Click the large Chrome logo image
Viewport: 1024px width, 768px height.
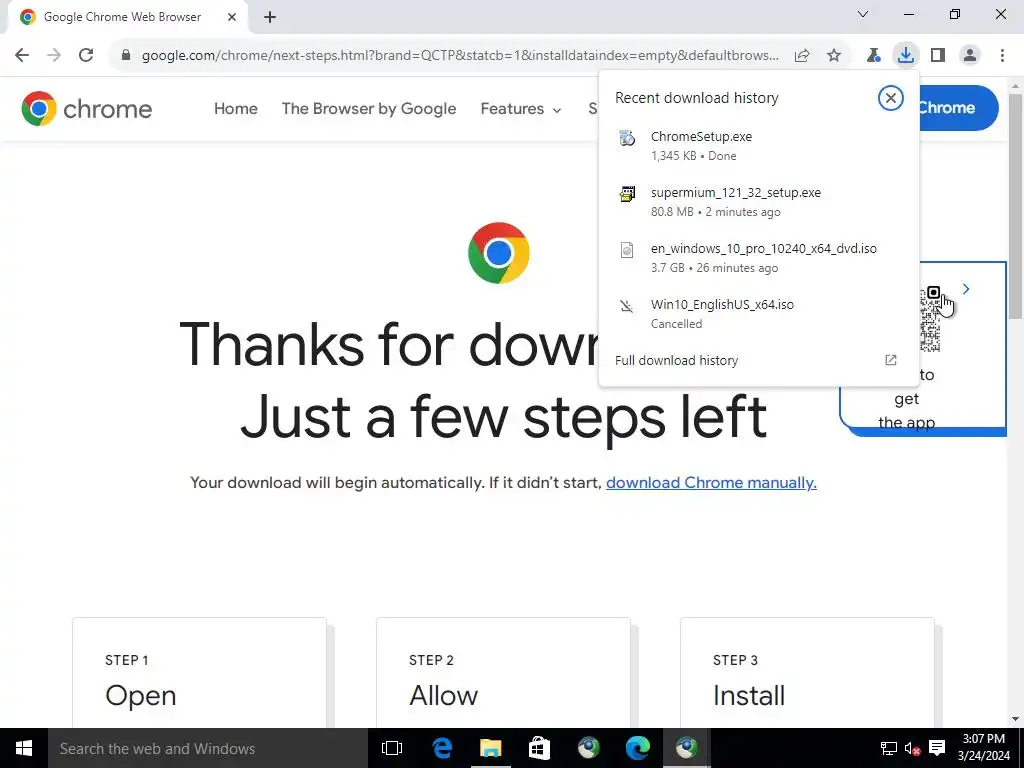(499, 253)
